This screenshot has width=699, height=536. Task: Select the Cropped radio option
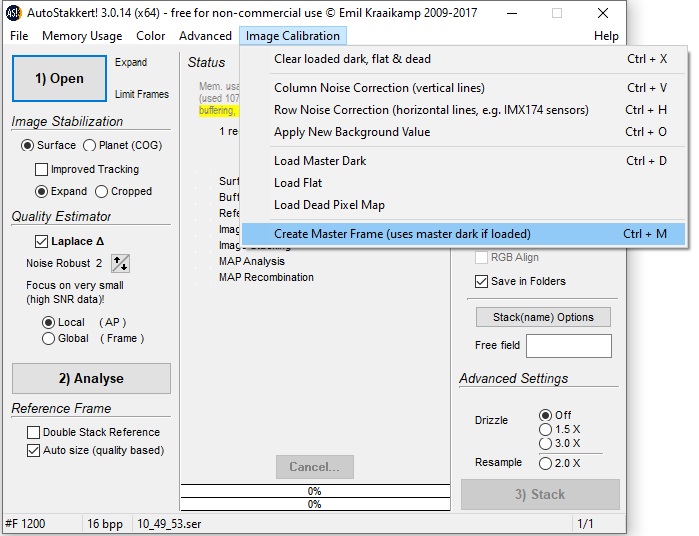coord(102,192)
